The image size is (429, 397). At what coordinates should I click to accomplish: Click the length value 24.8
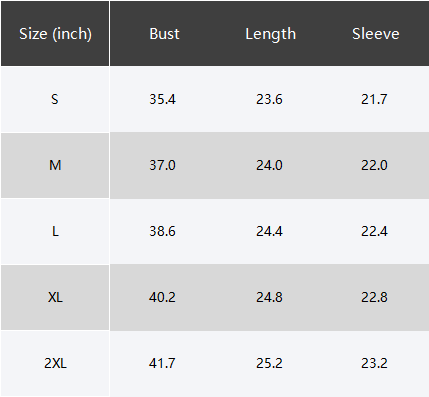(x=269, y=297)
